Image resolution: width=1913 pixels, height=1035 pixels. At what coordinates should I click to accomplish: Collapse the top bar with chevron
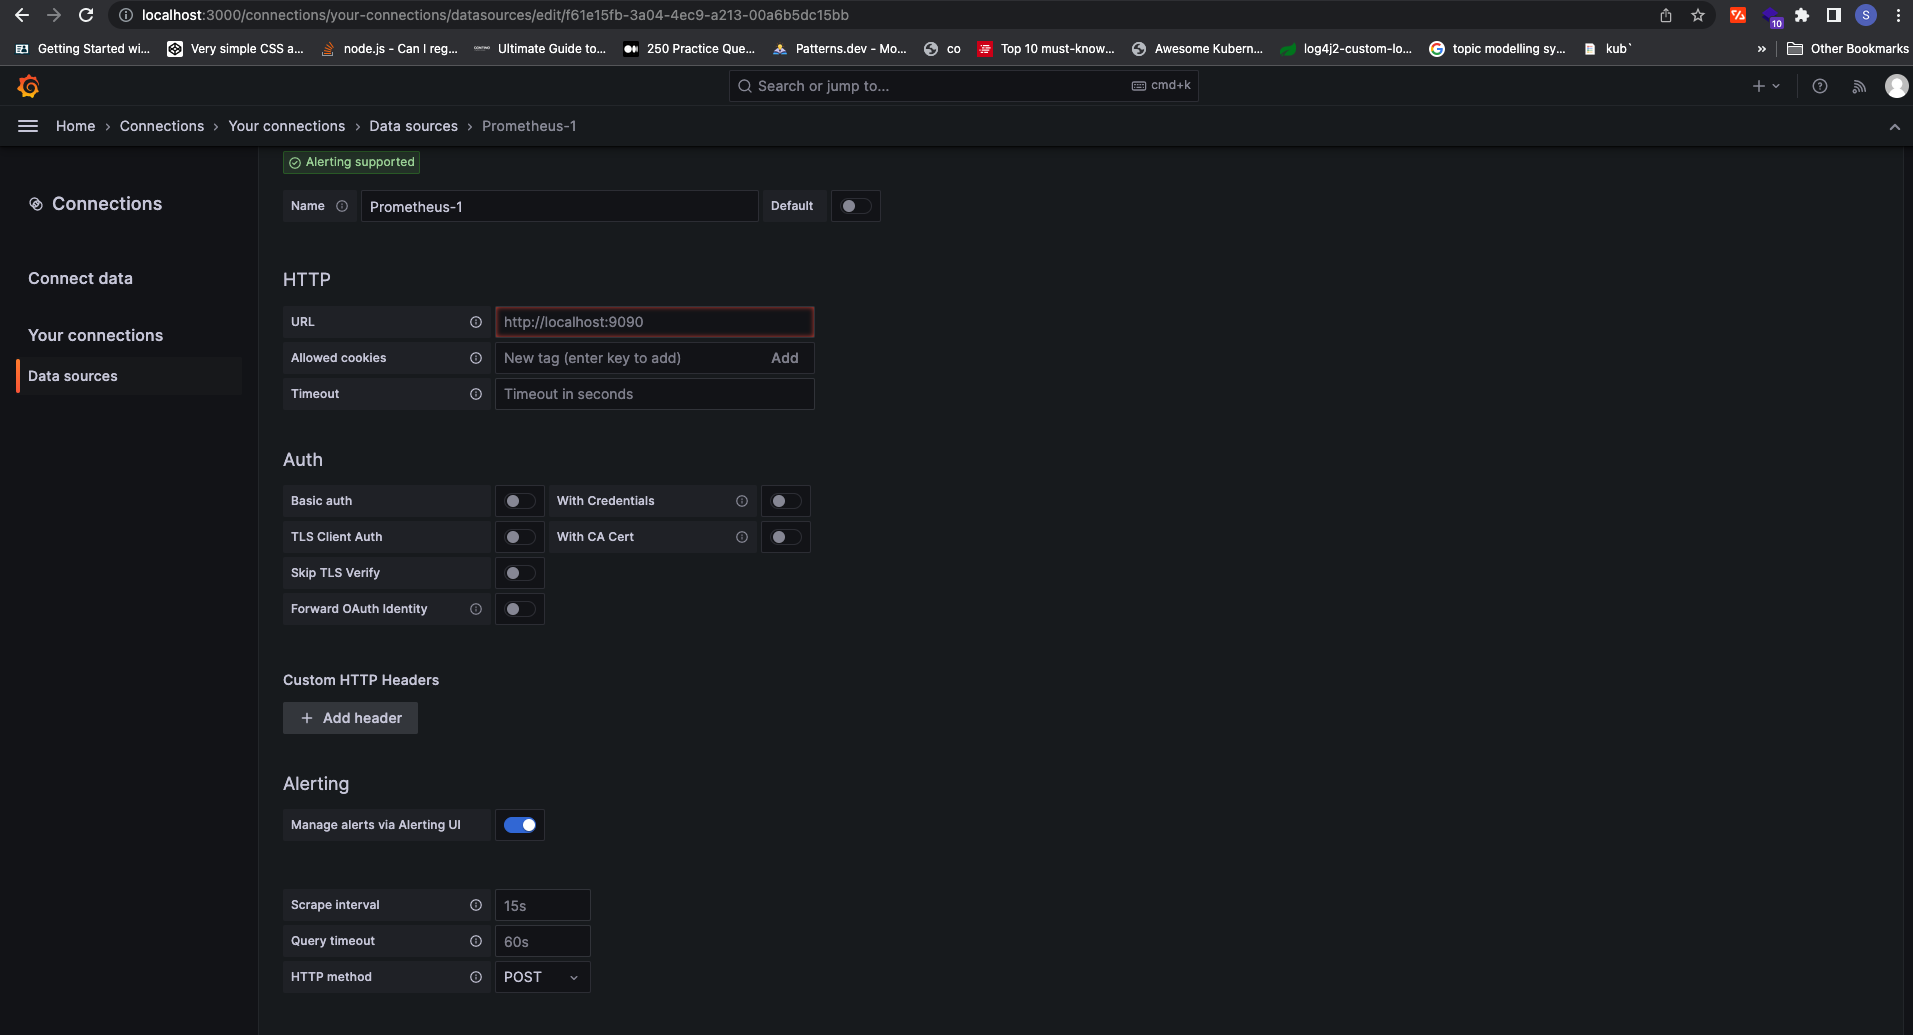click(1894, 127)
